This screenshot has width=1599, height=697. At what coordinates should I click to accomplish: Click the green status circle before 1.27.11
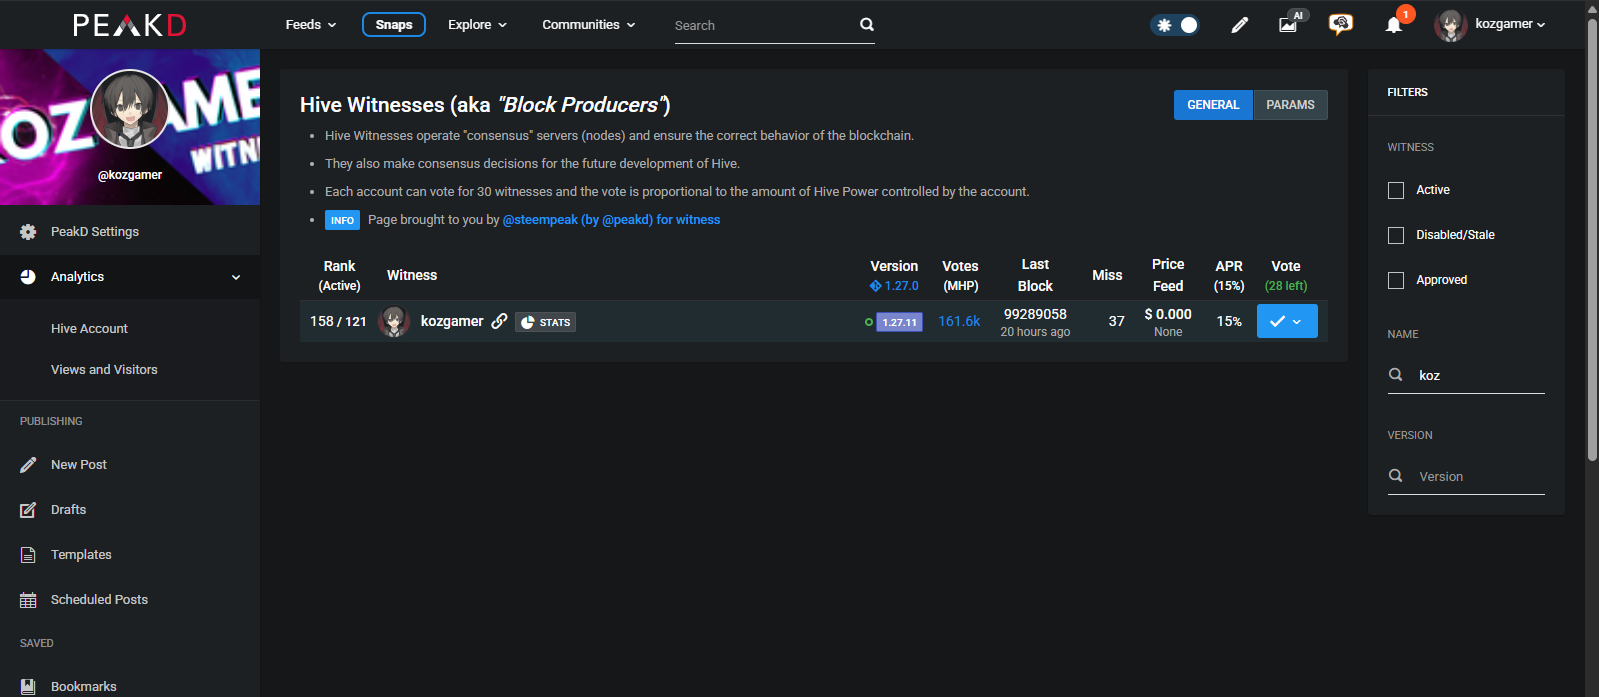[x=869, y=322]
